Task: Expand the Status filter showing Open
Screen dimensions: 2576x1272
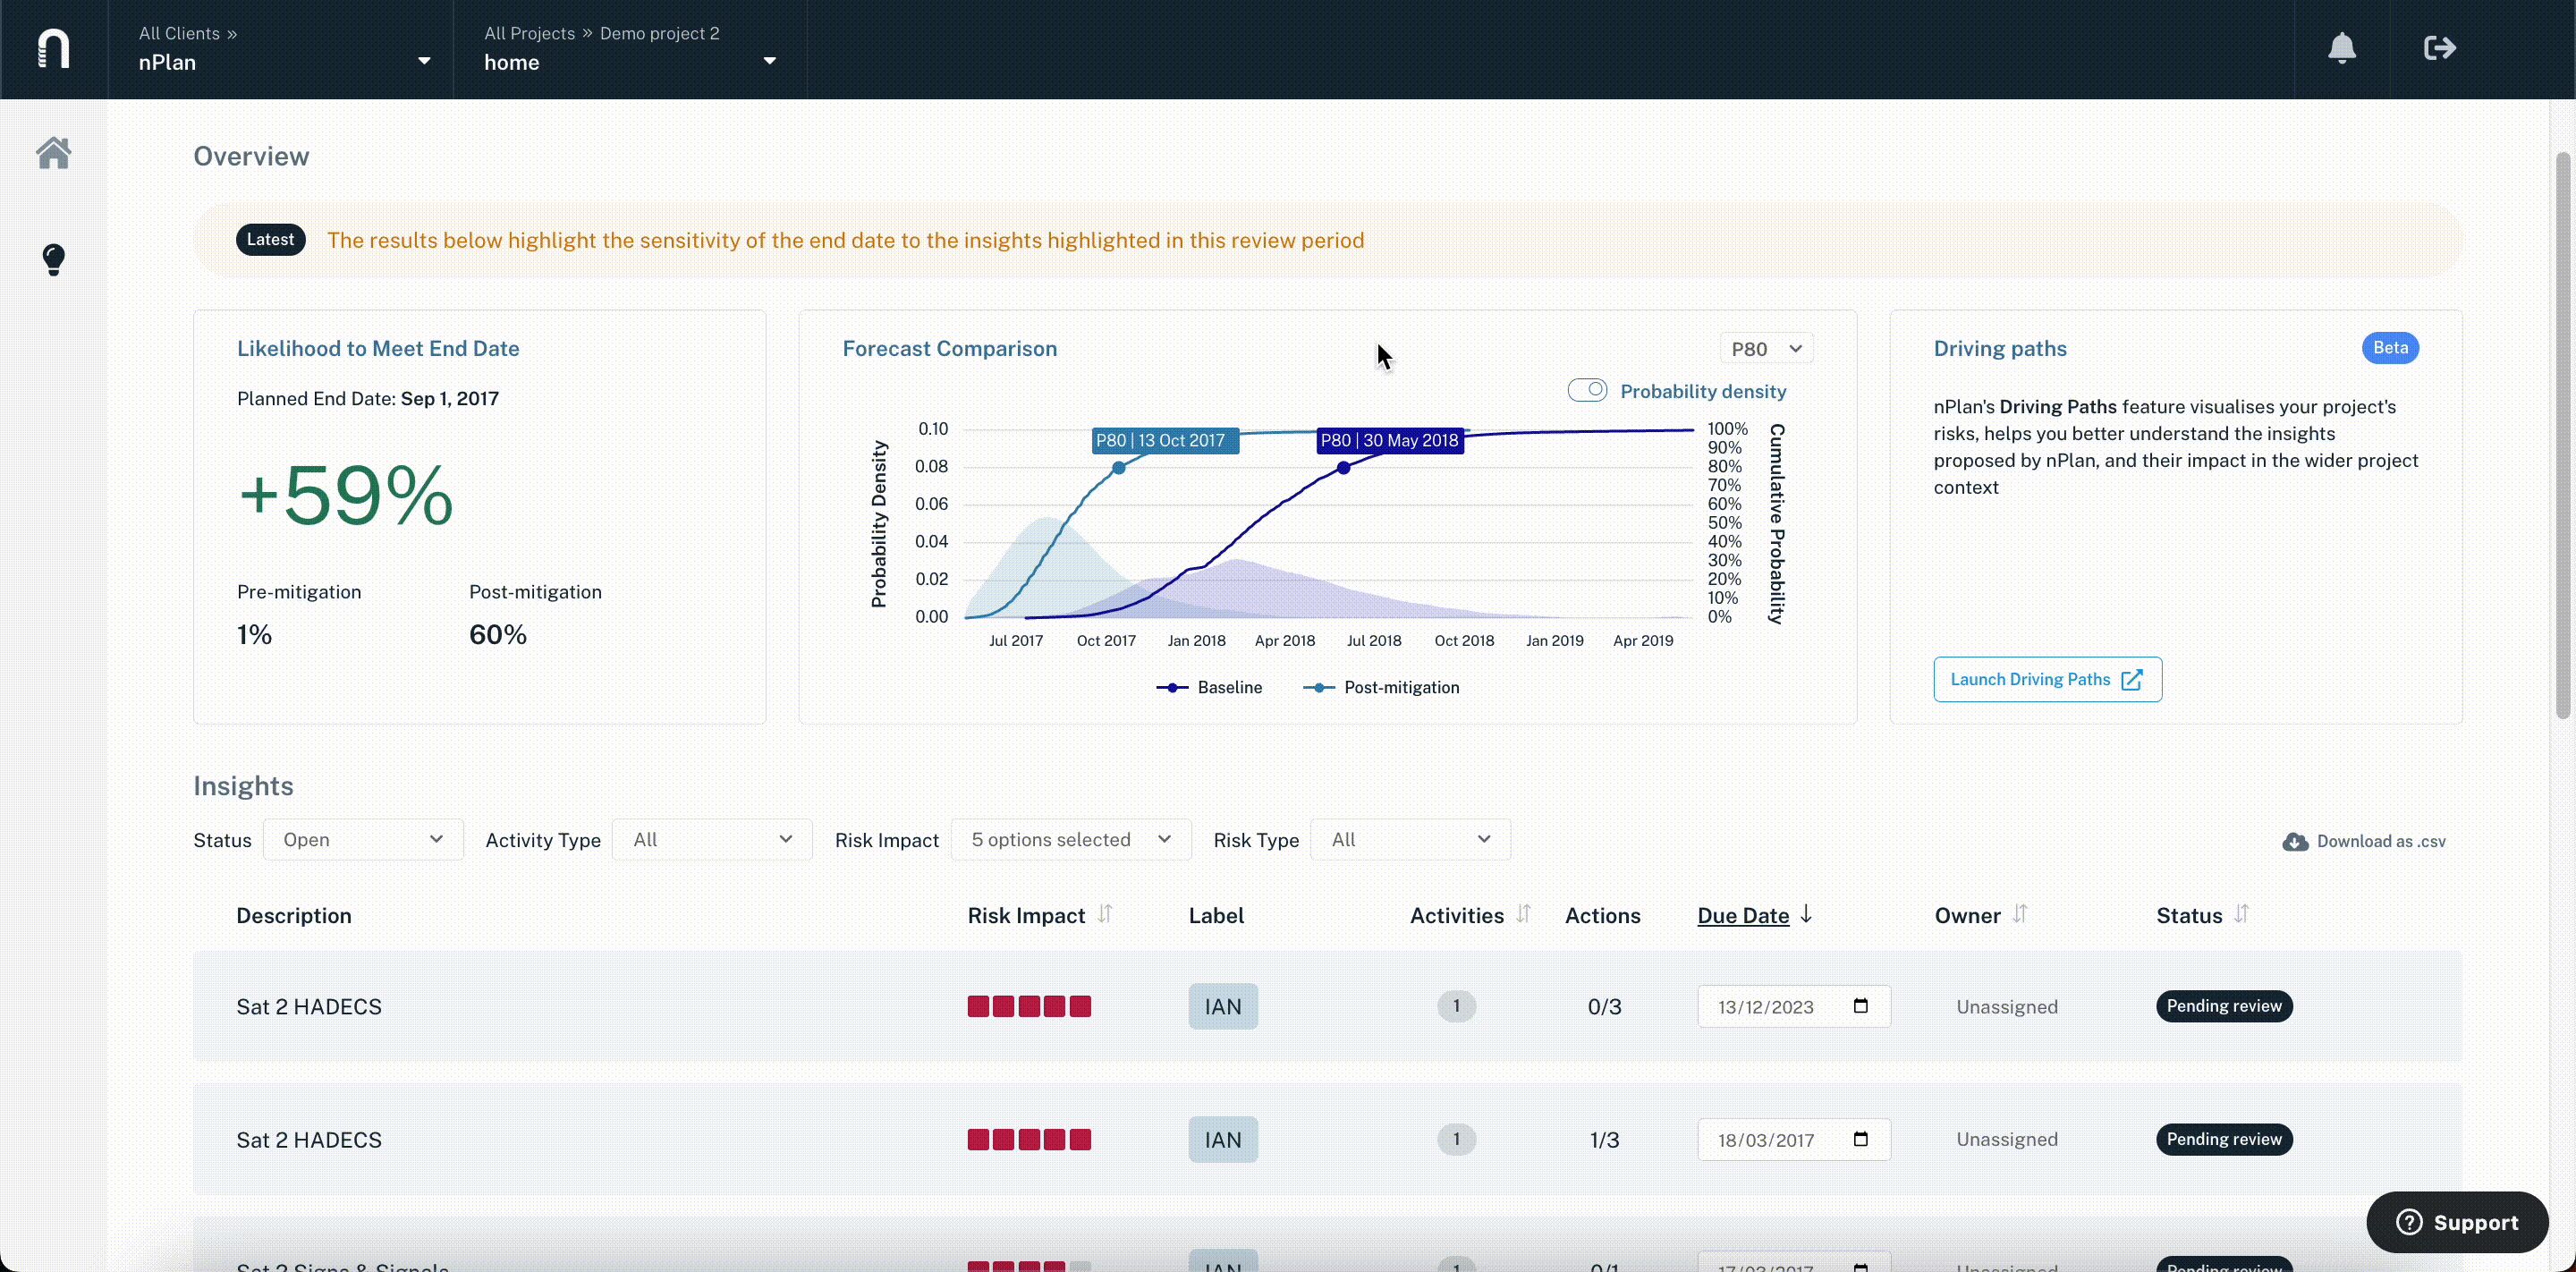Action: [x=363, y=840]
